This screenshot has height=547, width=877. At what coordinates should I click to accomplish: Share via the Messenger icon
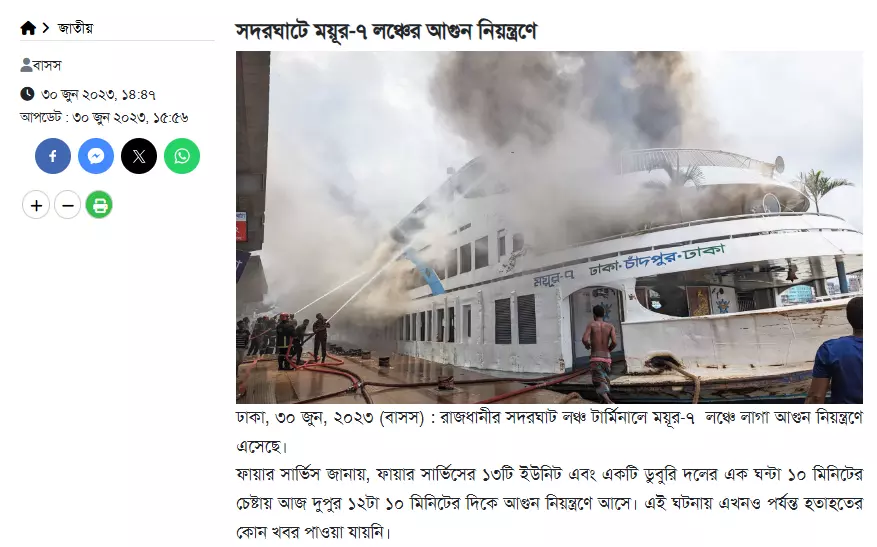click(96, 156)
